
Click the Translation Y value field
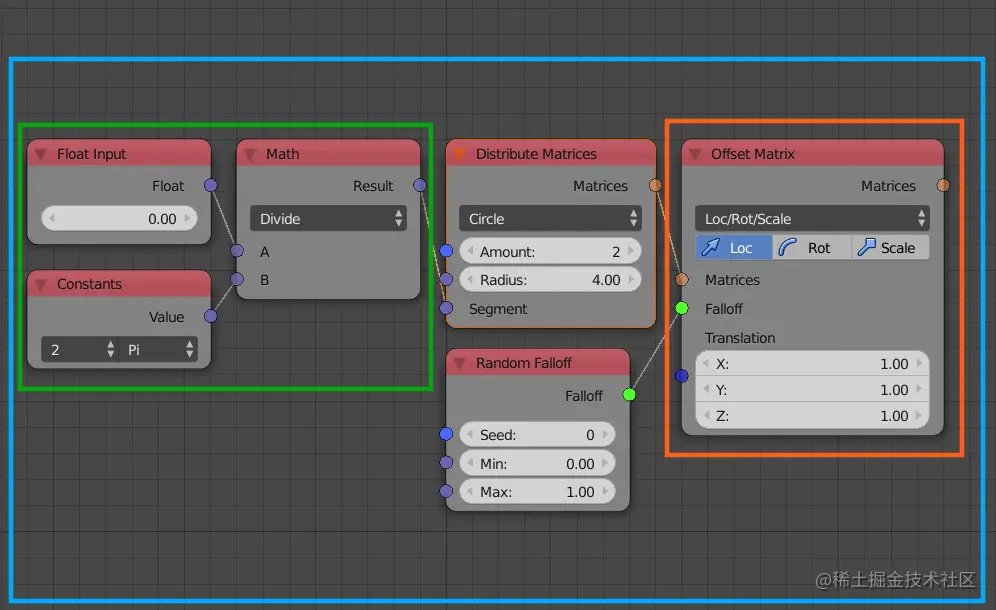[812, 390]
